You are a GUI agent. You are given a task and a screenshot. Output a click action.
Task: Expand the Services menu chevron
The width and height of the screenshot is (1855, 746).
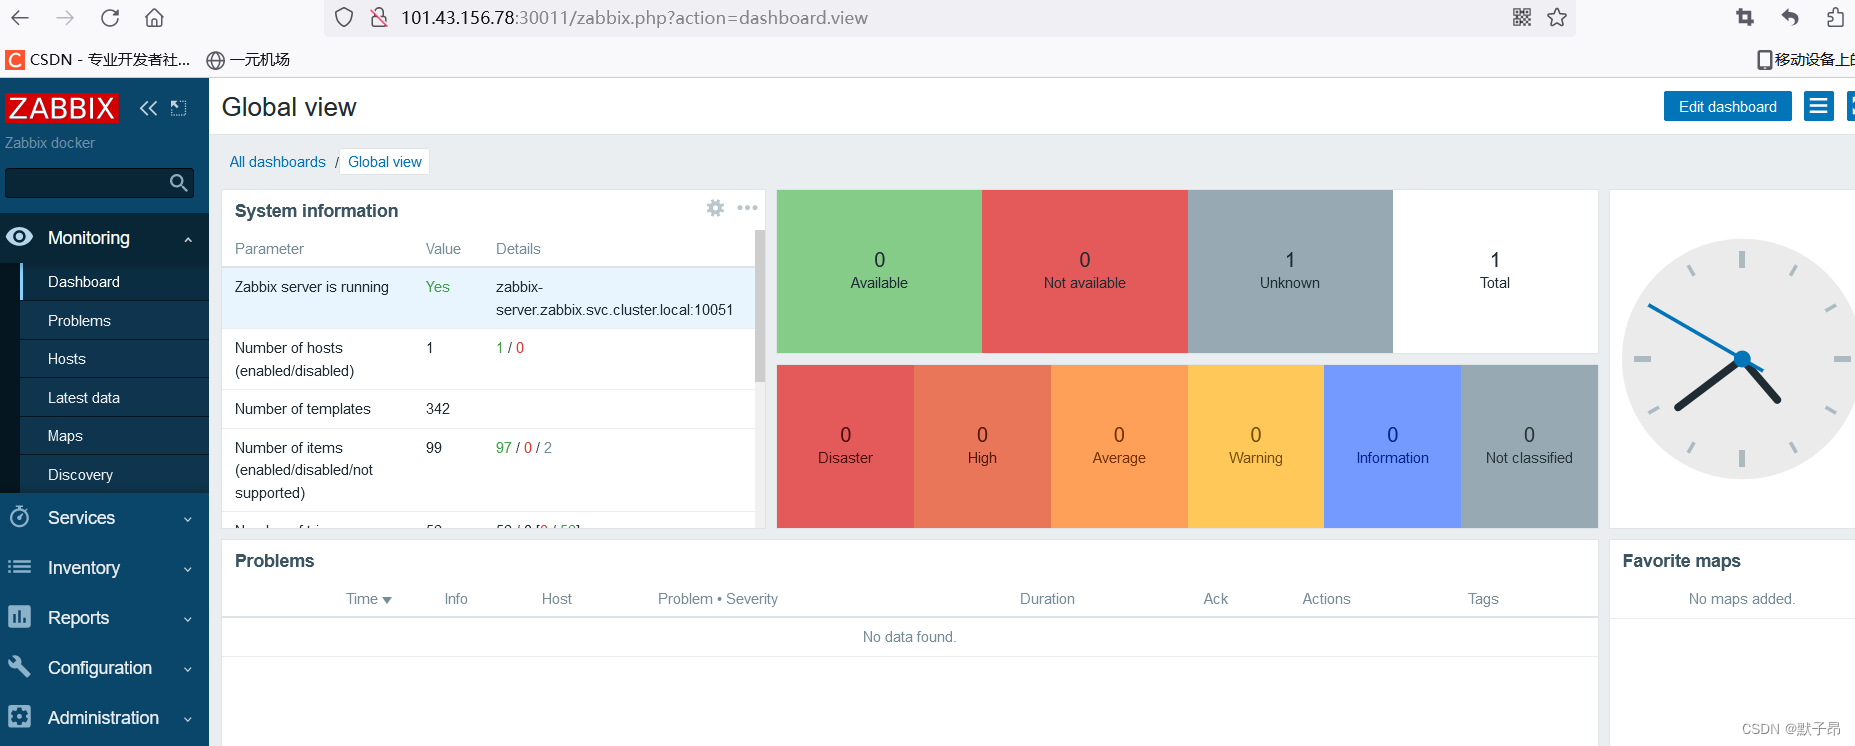pyautogui.click(x=188, y=519)
